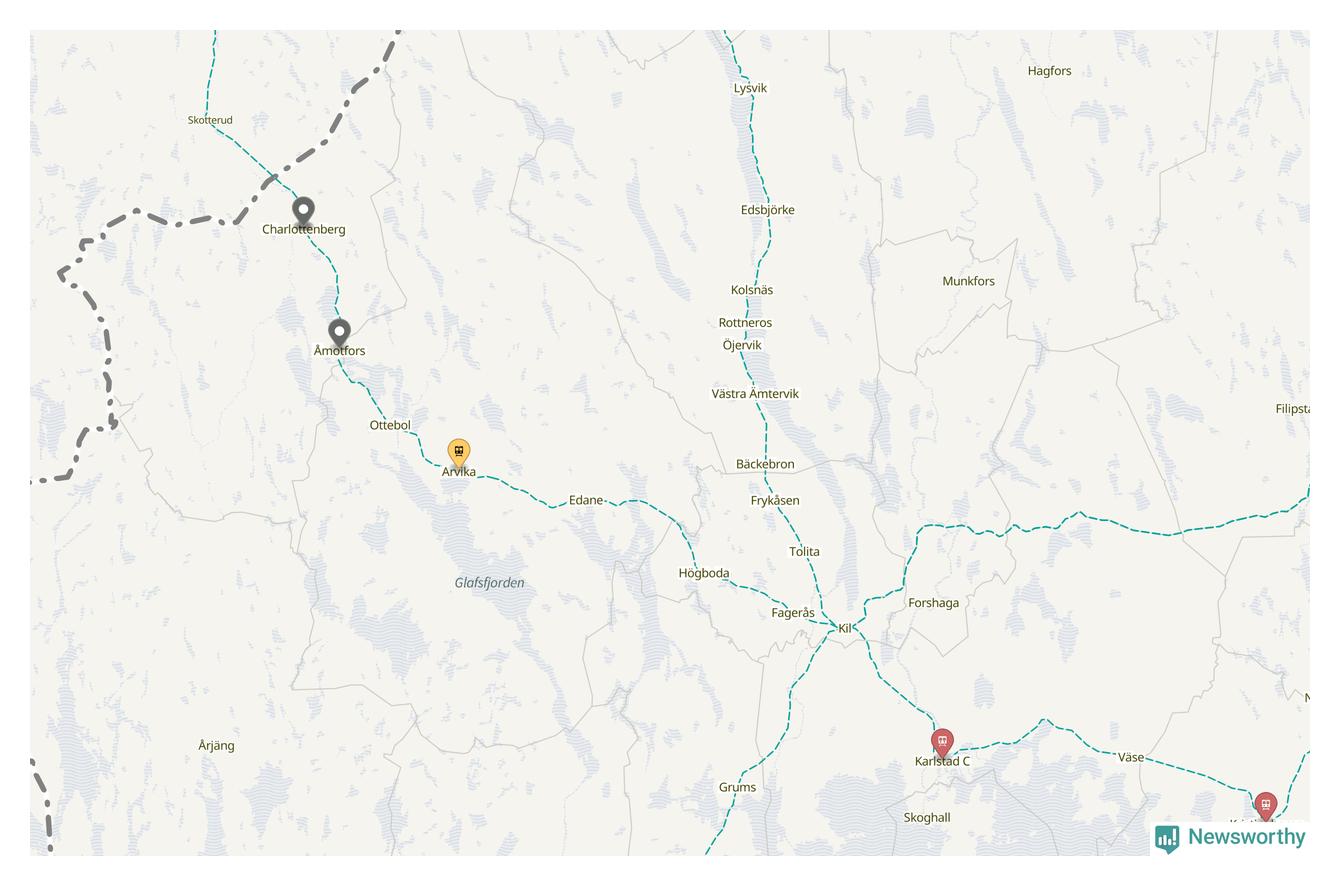1340x886 pixels.
Task: Select the Västra Ämtervik label
Action: coord(755,394)
